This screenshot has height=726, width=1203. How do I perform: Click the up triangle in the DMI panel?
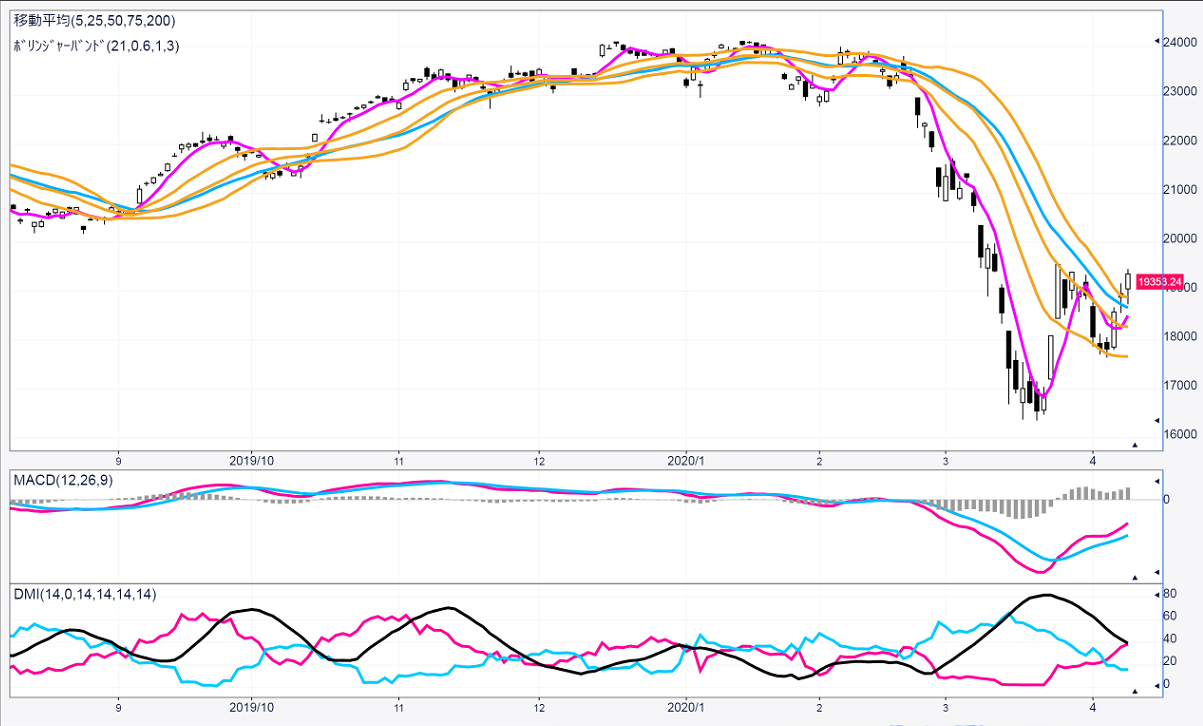[x=1134, y=691]
